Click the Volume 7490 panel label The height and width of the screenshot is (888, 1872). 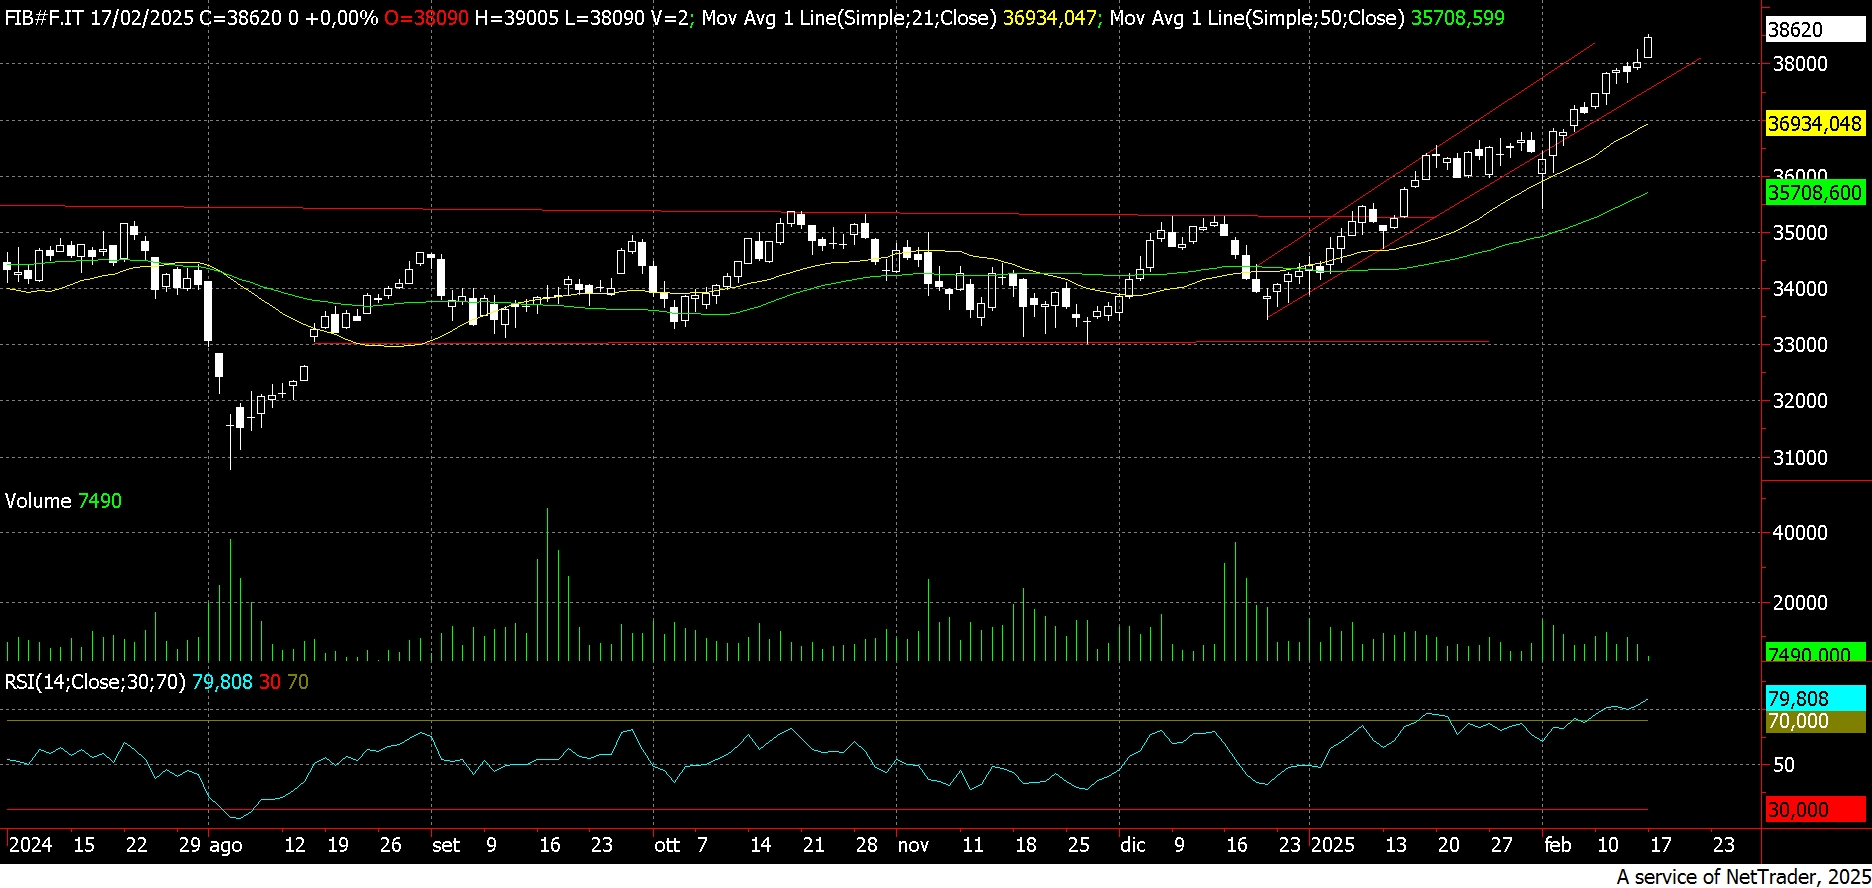pyautogui.click(x=63, y=501)
